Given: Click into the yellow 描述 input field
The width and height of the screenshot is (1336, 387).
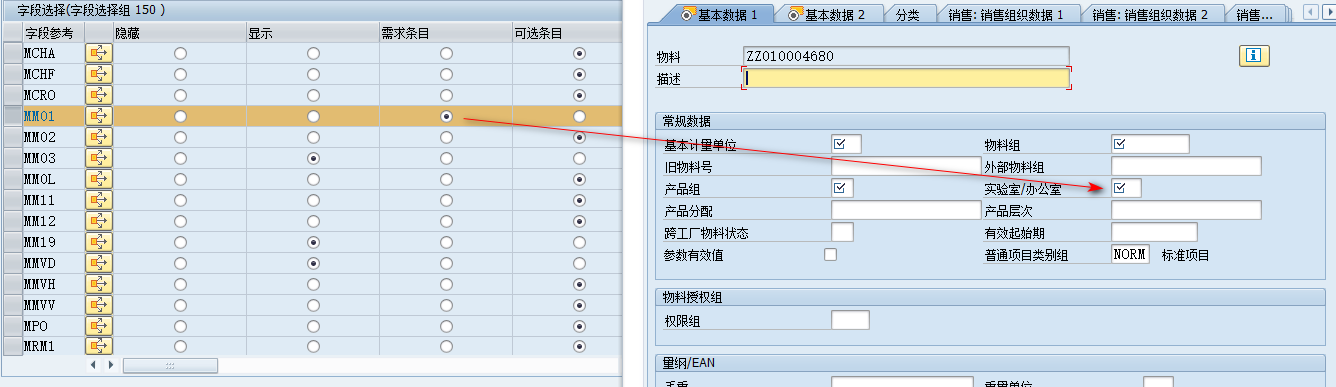Looking at the screenshot, I should 906,78.
